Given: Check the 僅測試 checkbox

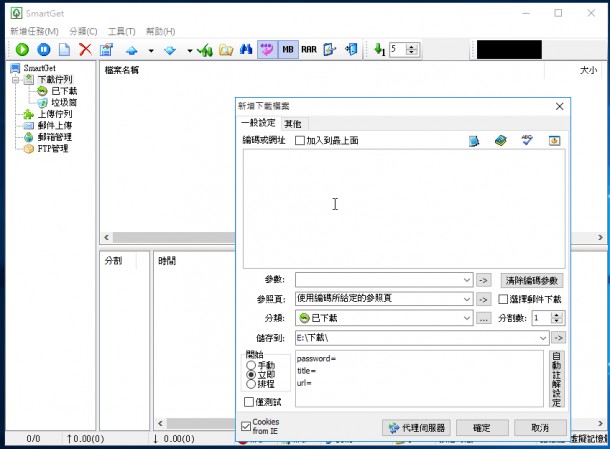Looking at the screenshot, I should 249,402.
